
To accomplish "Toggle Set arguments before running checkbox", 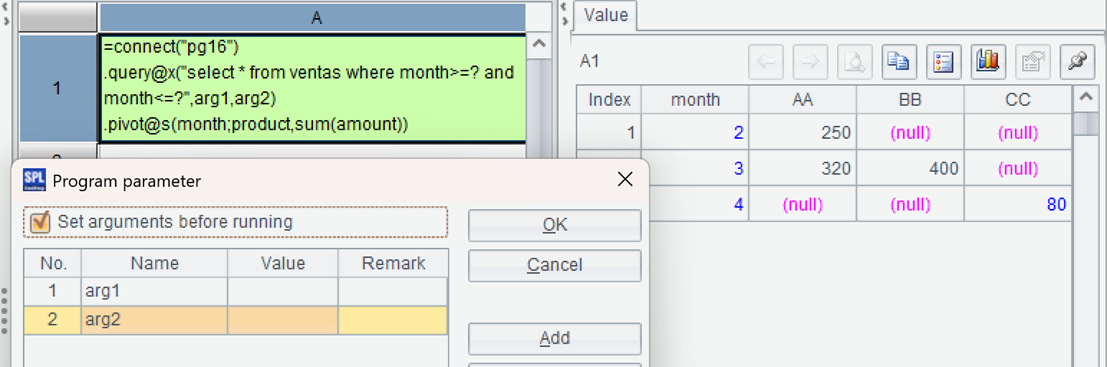I will click(41, 222).
